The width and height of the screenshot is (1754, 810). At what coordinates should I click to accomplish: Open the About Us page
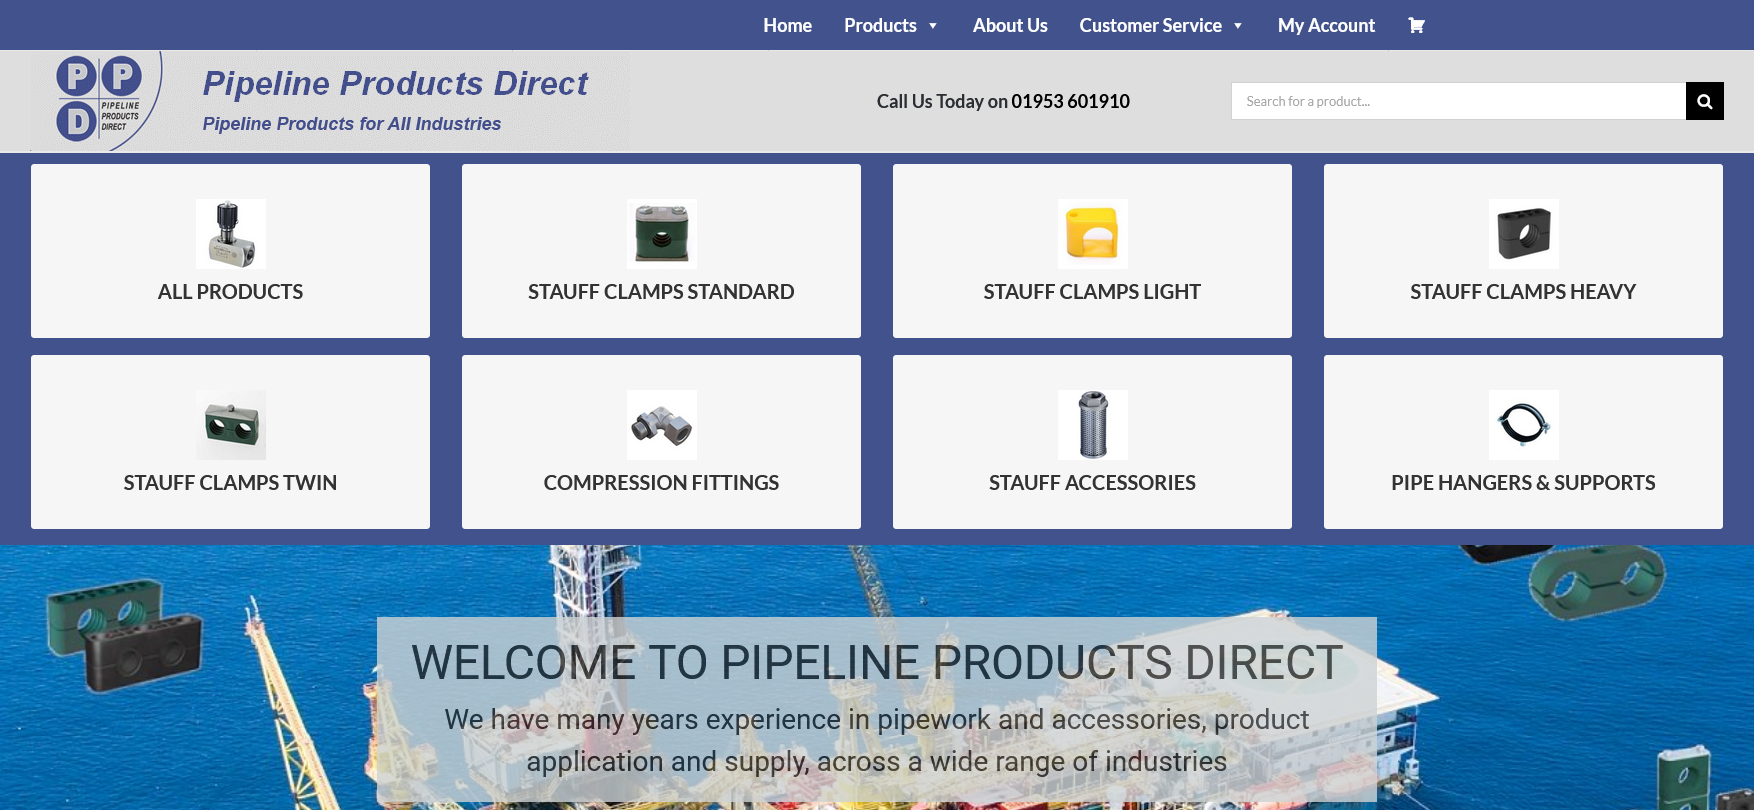1010,25
